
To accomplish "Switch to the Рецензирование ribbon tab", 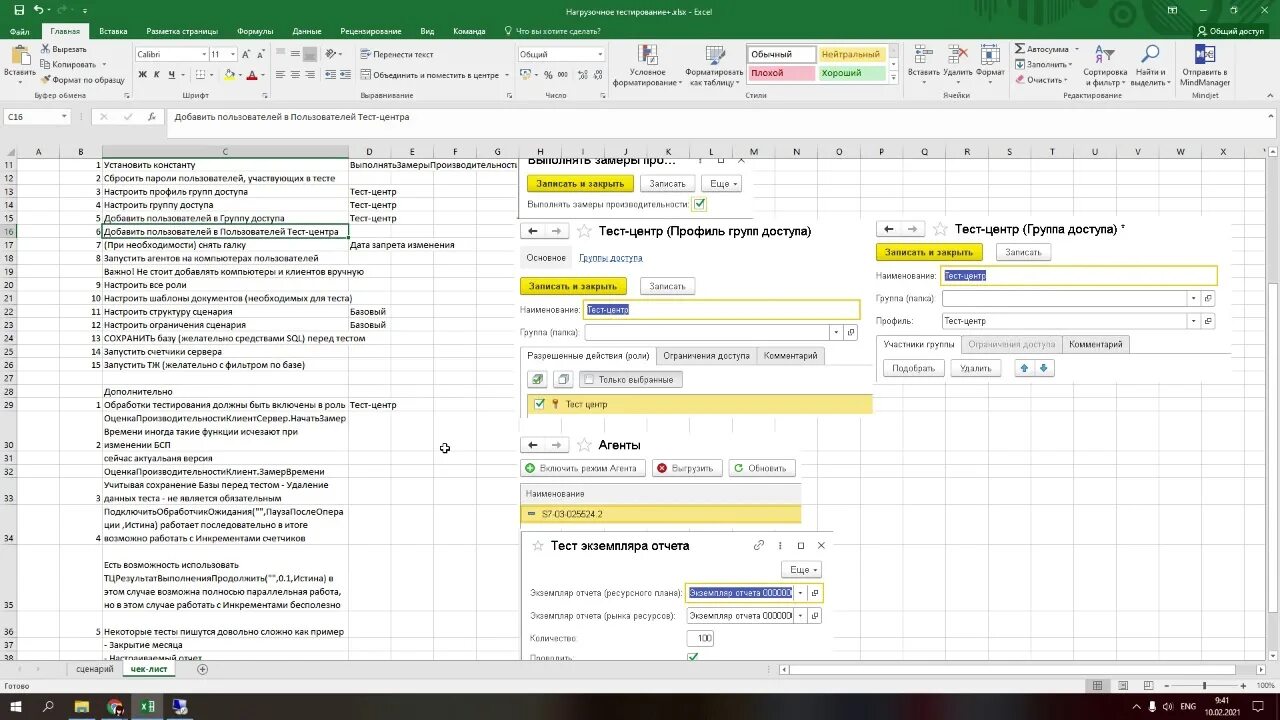I will point(371,31).
